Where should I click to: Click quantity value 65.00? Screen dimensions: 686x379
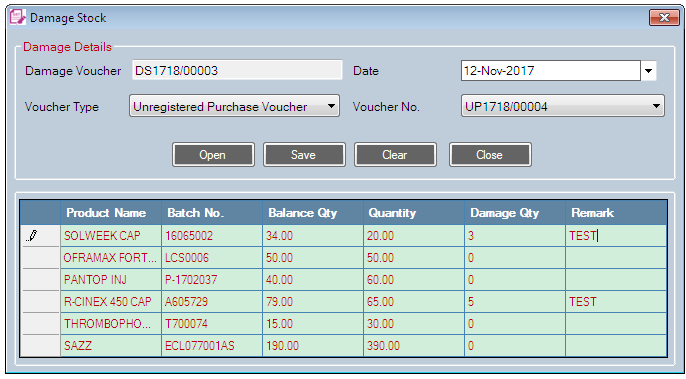point(414,302)
